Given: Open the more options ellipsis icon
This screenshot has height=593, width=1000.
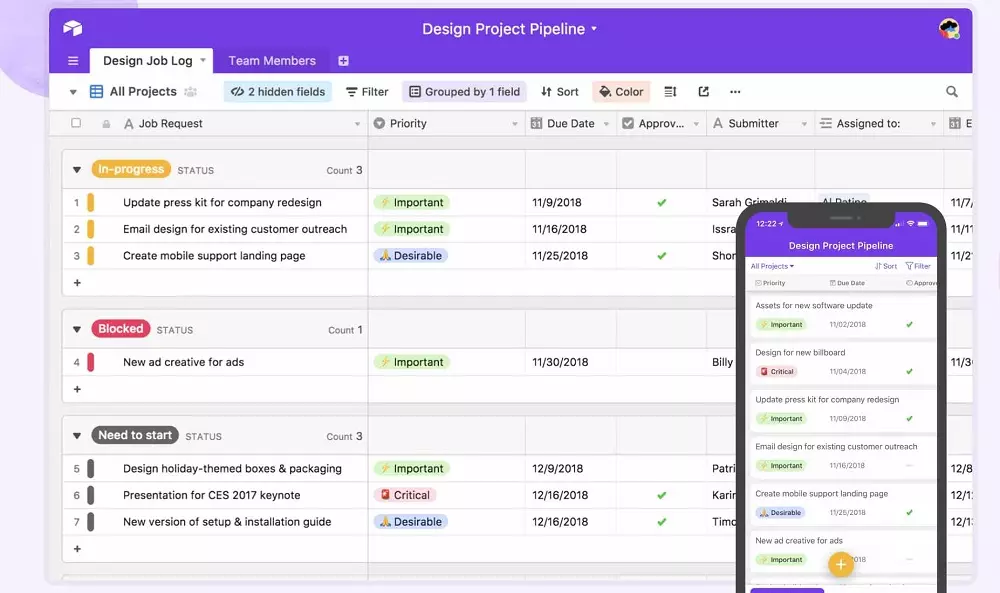Looking at the screenshot, I should tap(735, 92).
